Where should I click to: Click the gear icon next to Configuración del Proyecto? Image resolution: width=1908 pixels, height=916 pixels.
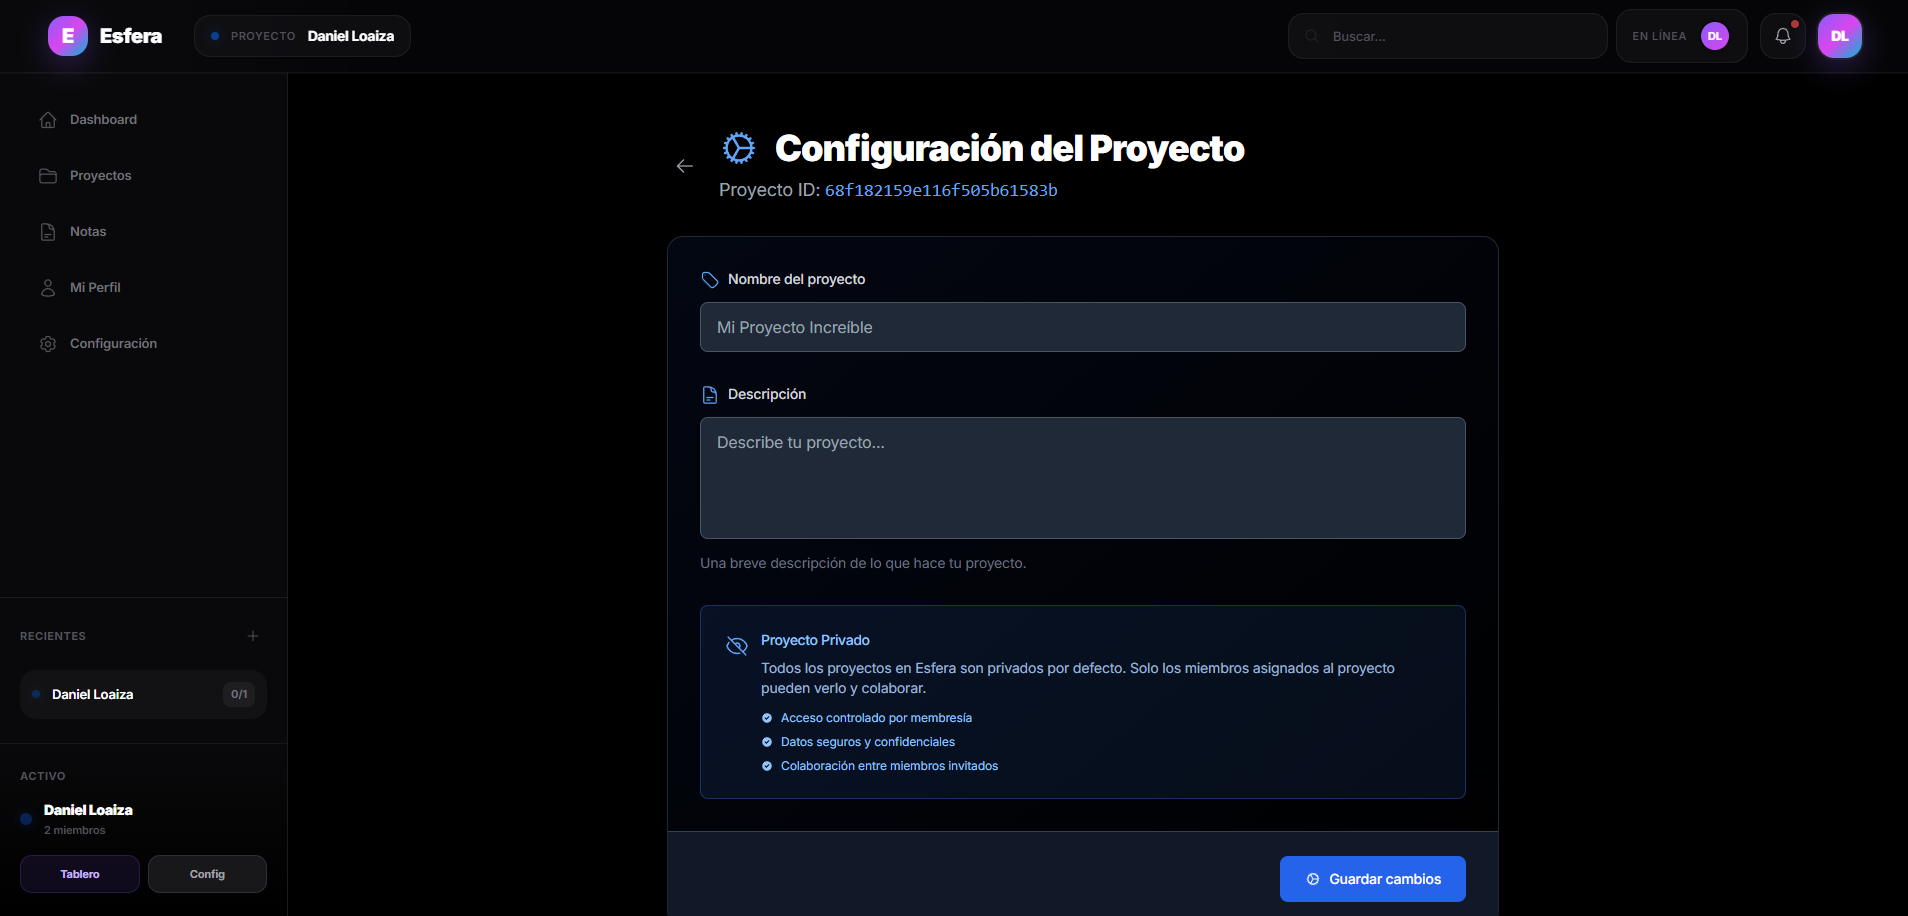(738, 147)
